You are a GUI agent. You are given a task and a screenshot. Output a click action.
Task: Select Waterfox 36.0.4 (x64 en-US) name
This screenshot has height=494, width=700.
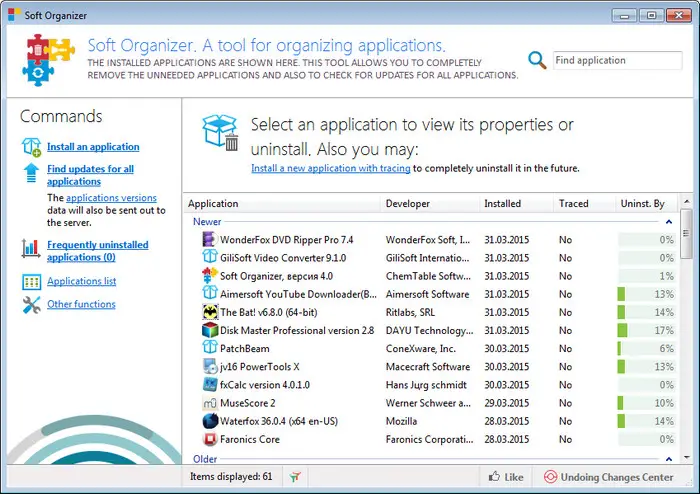click(279, 421)
